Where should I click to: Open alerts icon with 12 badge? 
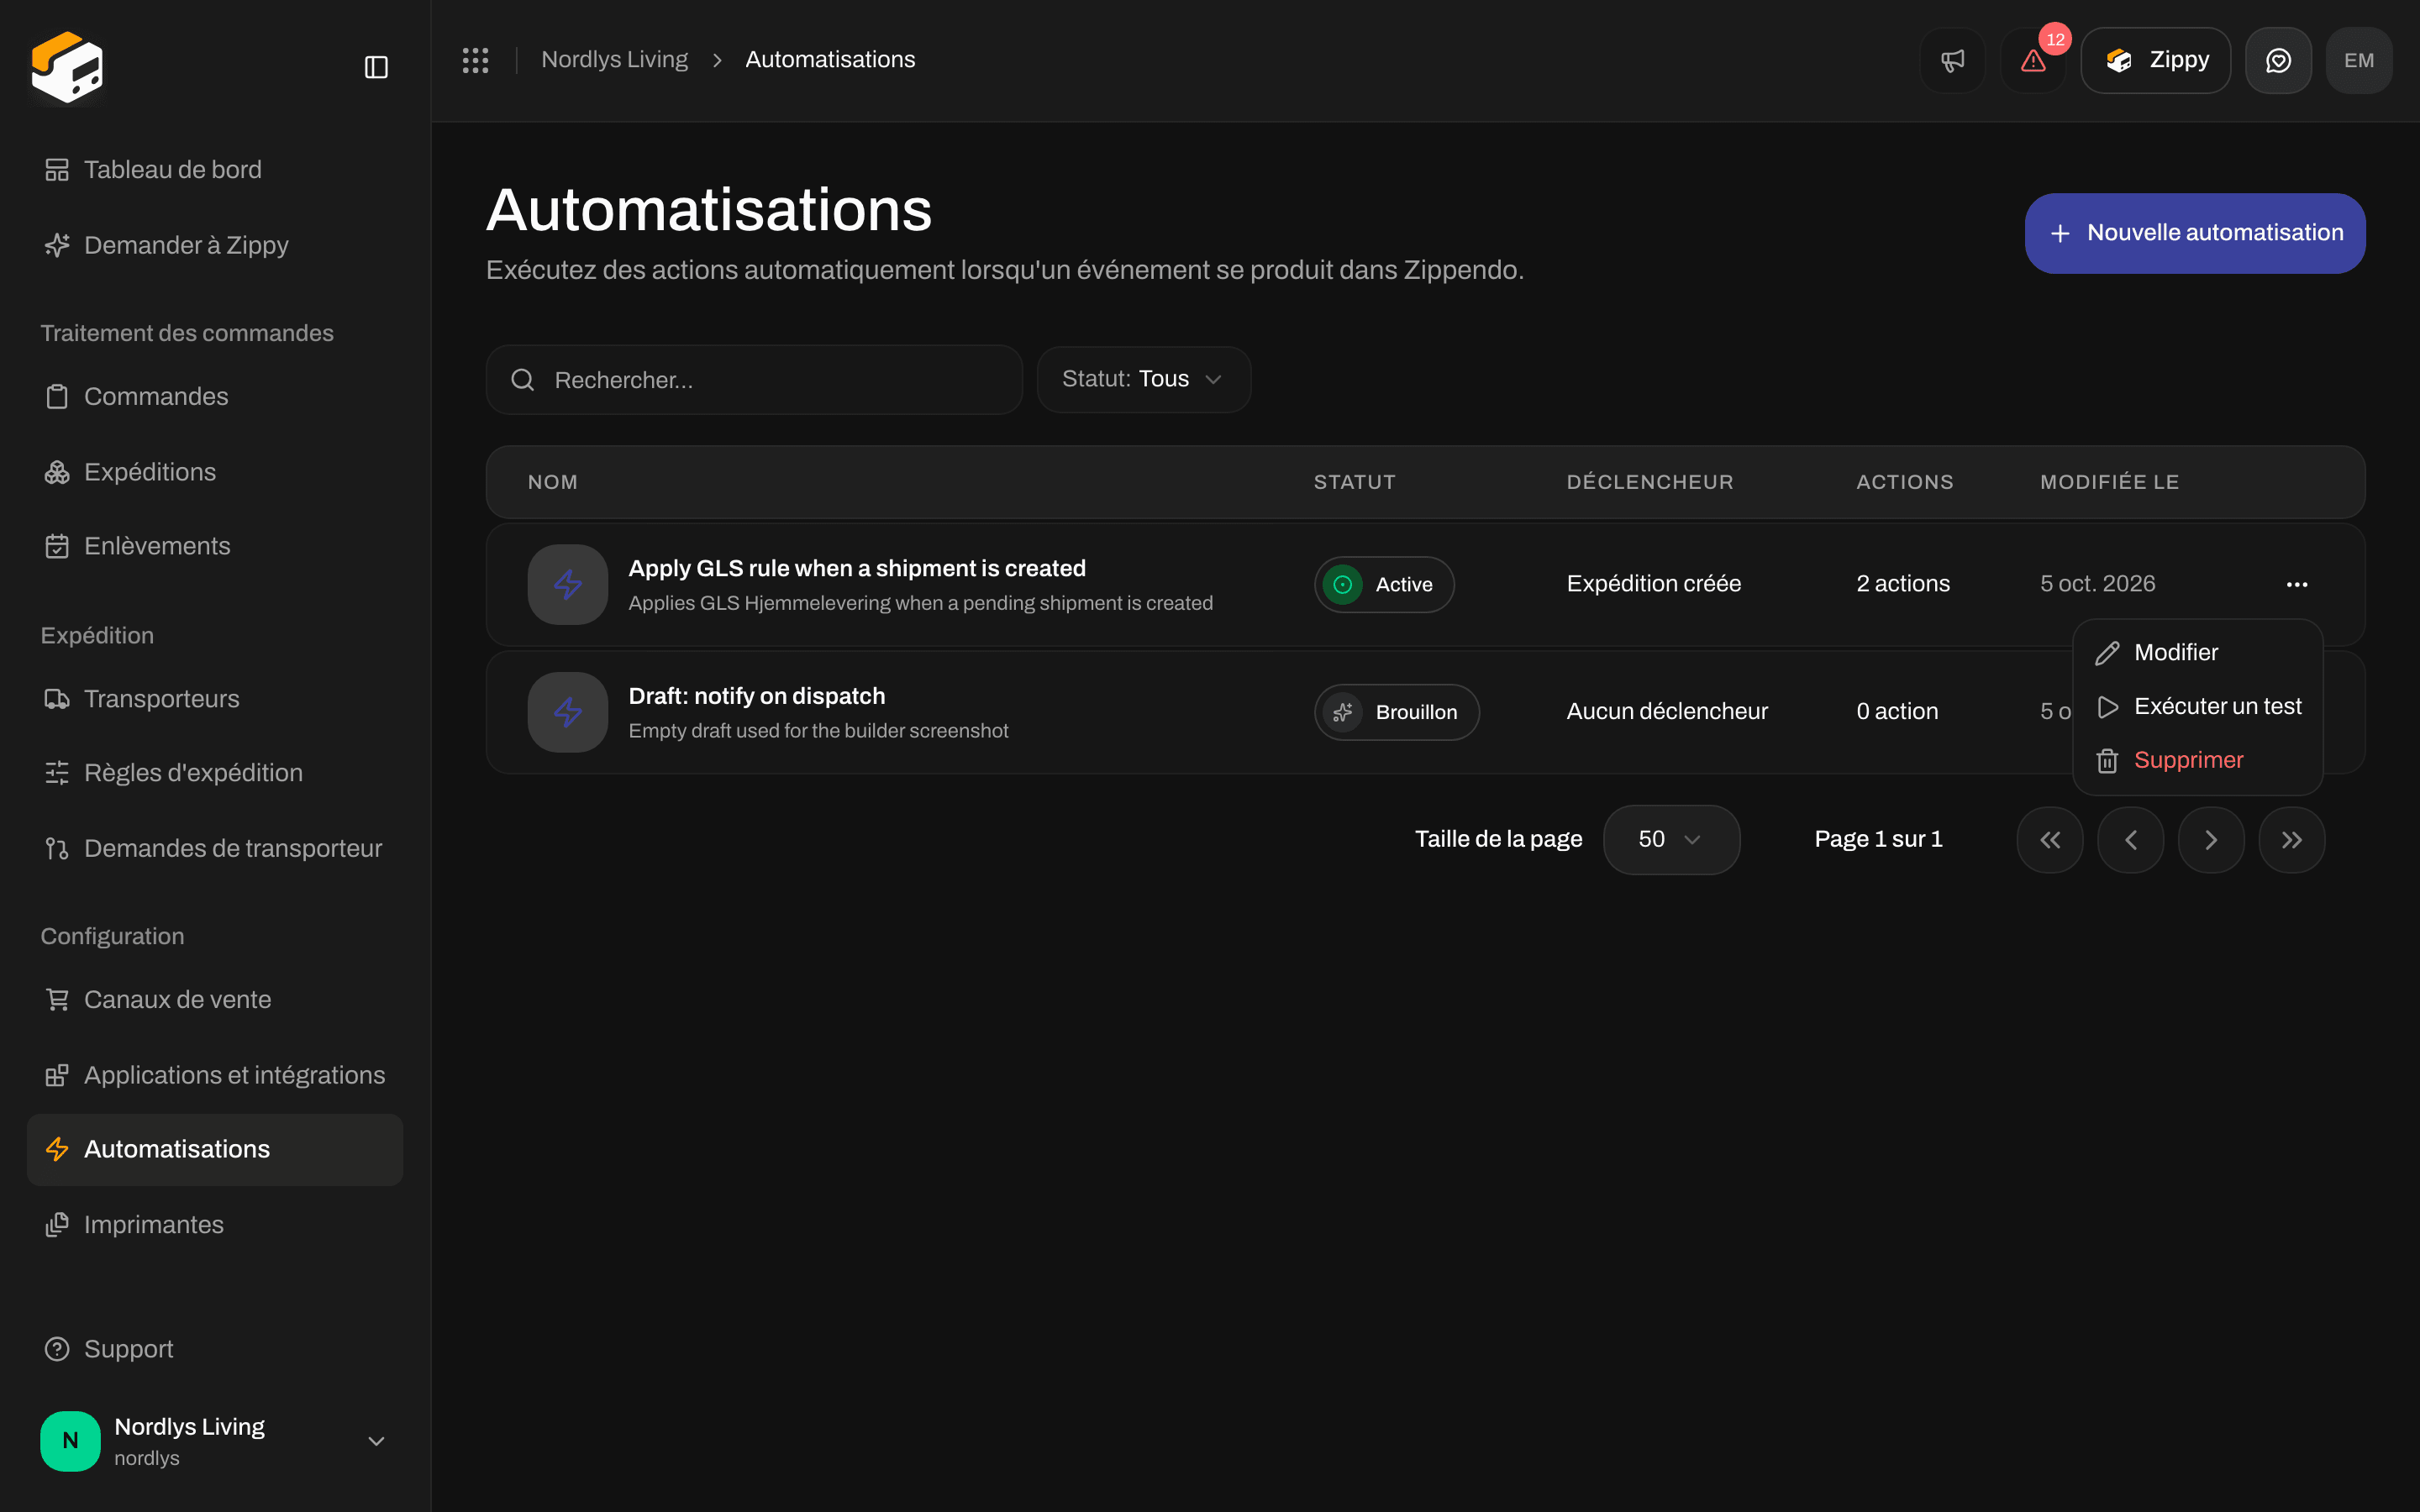point(2033,60)
